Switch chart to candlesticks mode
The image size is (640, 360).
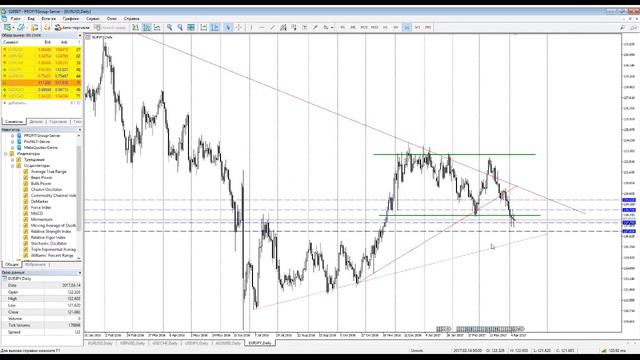tap(146, 27)
